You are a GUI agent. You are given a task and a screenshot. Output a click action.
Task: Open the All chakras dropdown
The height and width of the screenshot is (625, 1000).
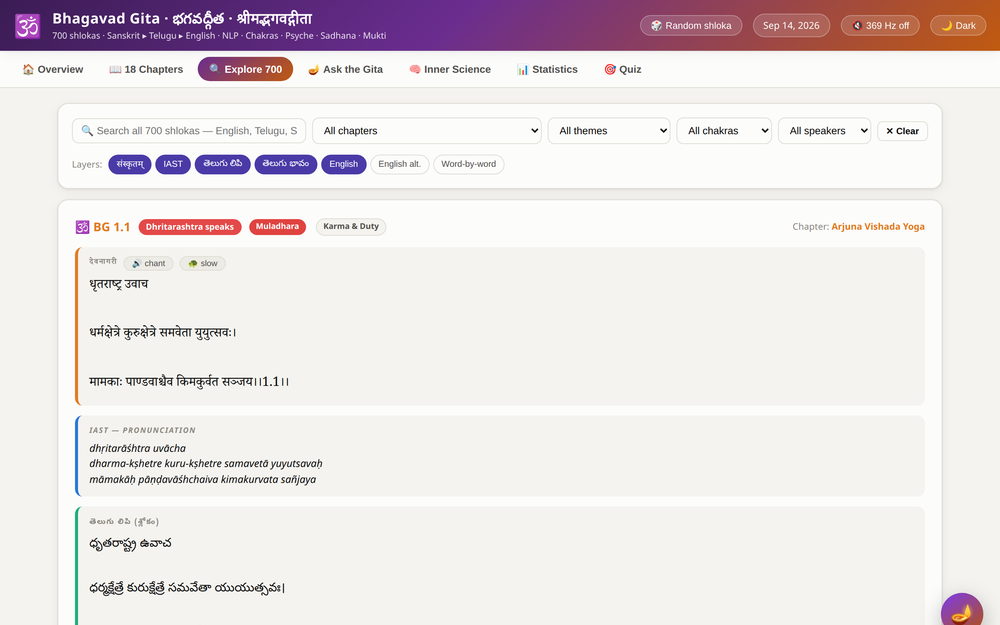coord(724,131)
